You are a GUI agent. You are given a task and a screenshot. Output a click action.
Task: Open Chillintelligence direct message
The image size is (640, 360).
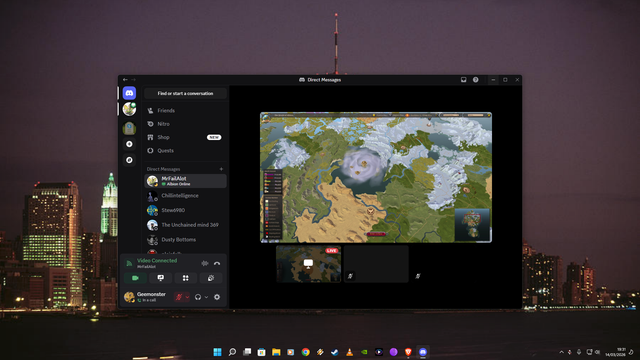pyautogui.click(x=186, y=196)
